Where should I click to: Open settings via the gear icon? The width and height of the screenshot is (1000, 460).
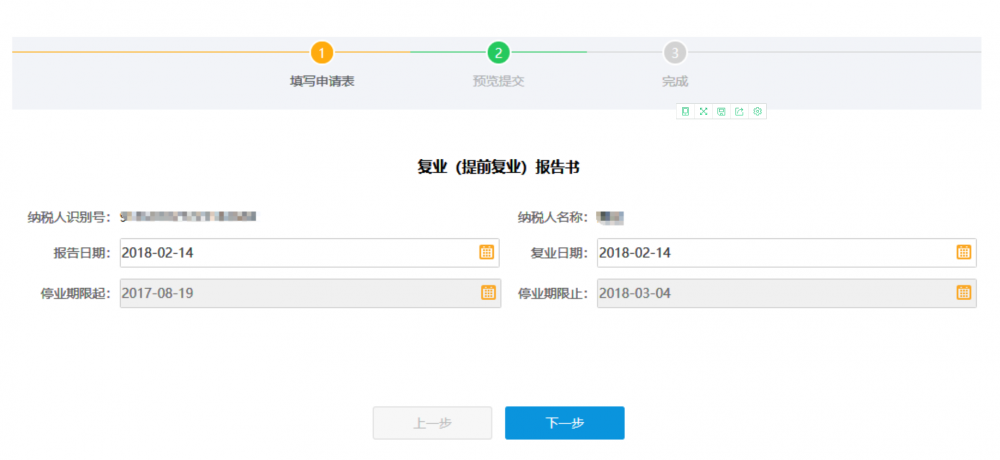(x=758, y=112)
